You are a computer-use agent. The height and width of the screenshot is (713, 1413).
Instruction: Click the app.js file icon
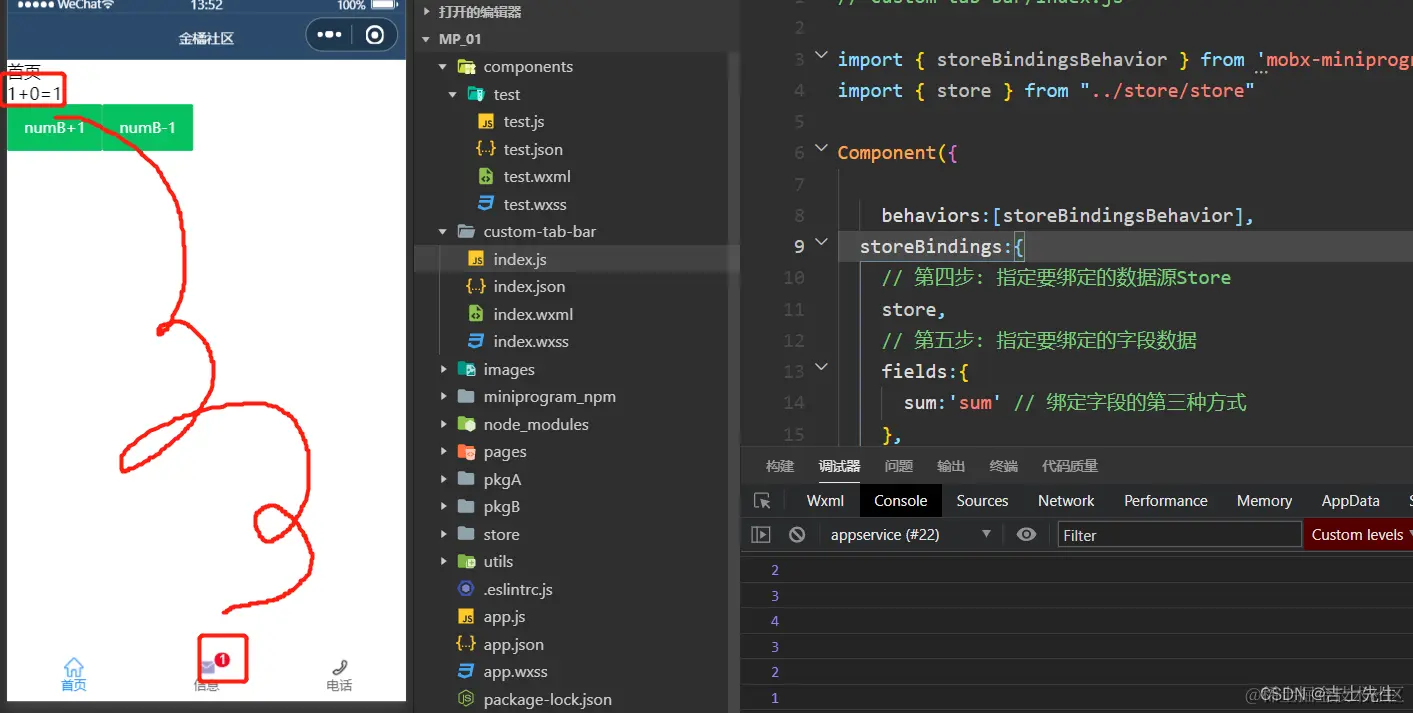(x=465, y=617)
